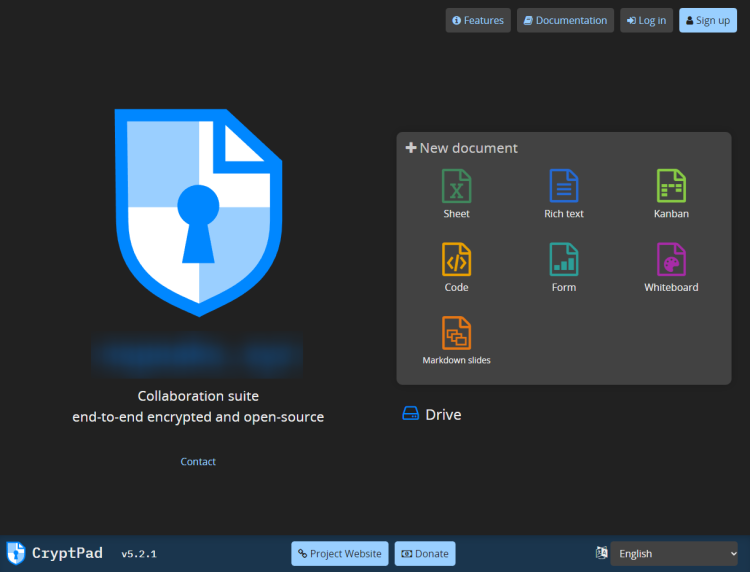Click the v5.2.1 version text
Viewport: 750px width, 572px height.
coord(139,554)
